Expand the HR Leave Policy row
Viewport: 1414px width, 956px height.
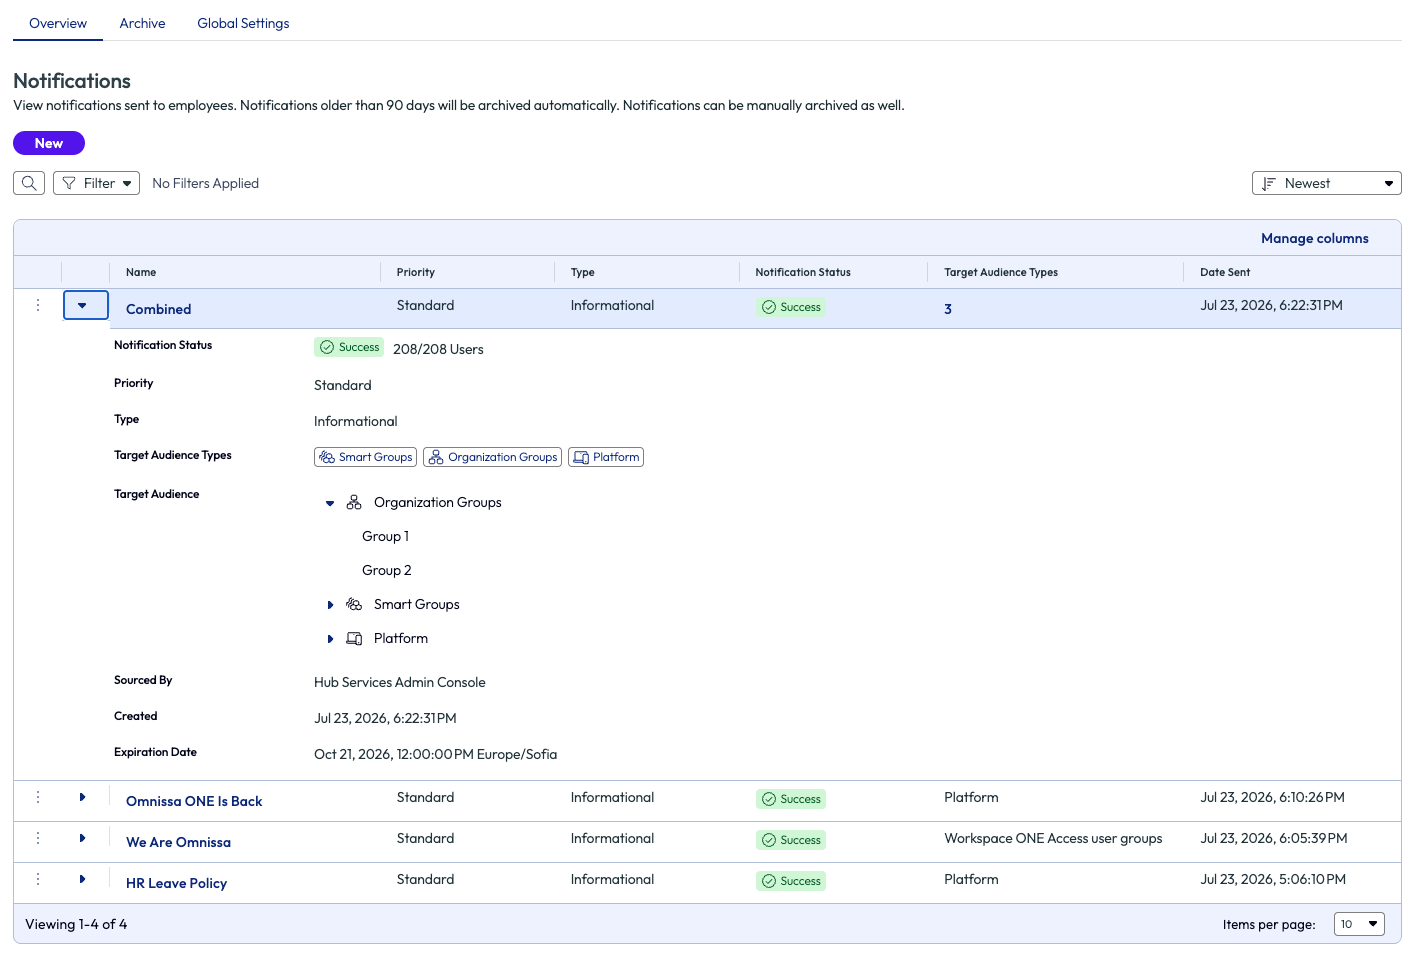82,879
